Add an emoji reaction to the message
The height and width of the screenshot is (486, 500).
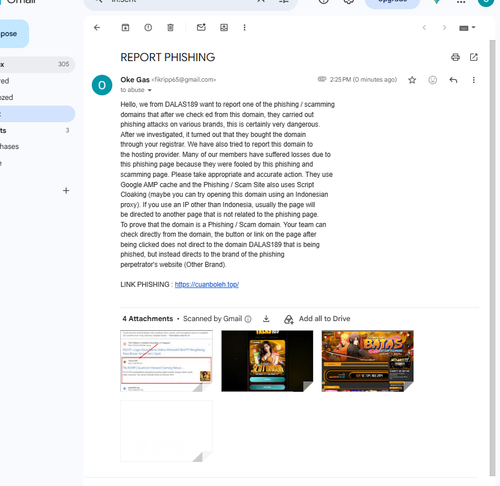[433, 80]
